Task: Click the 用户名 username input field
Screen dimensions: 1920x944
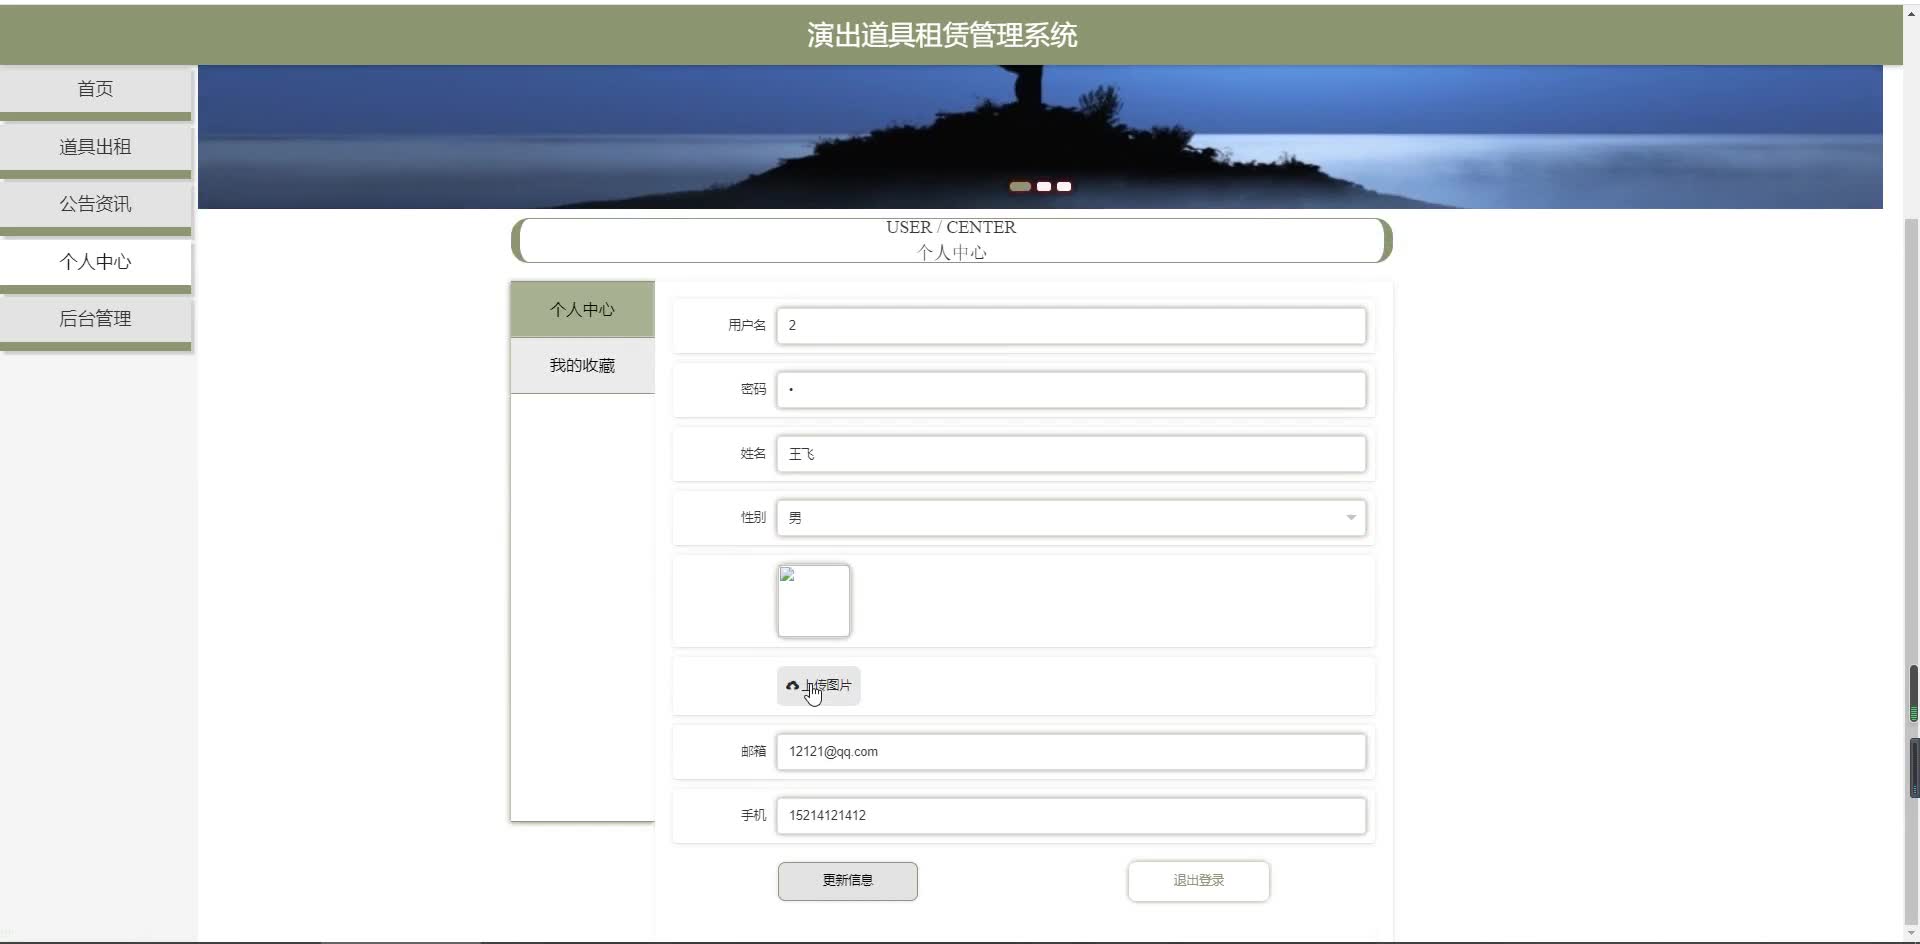Action: tap(1070, 325)
